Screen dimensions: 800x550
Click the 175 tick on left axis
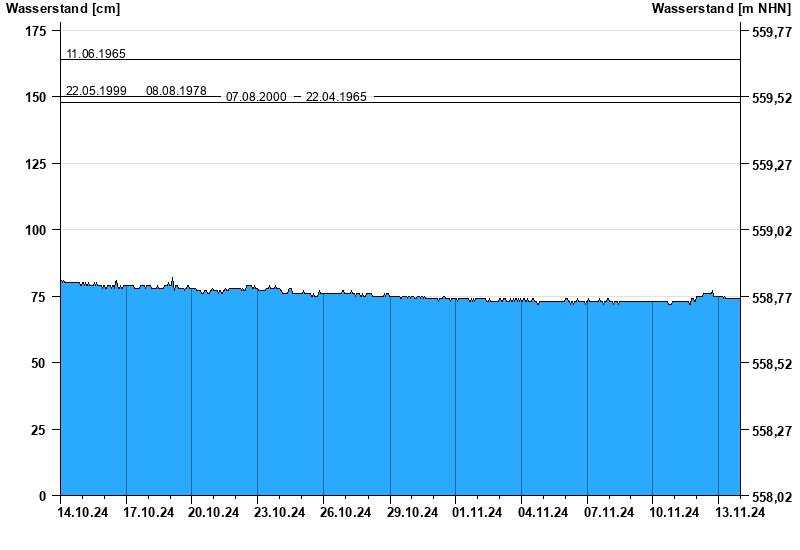[36, 32]
